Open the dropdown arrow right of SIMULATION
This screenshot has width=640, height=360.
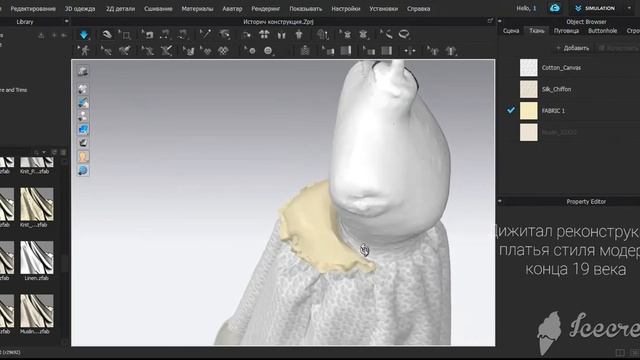(x=629, y=8)
